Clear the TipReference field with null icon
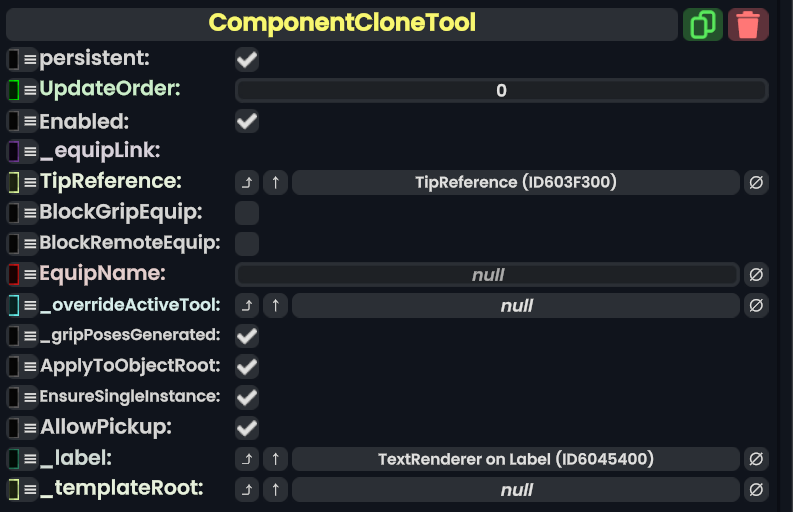 tap(757, 182)
